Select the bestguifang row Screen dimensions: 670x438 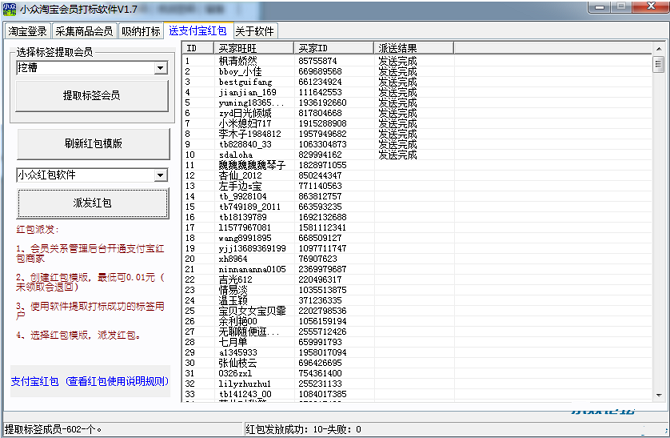pyautogui.click(x=417, y=82)
